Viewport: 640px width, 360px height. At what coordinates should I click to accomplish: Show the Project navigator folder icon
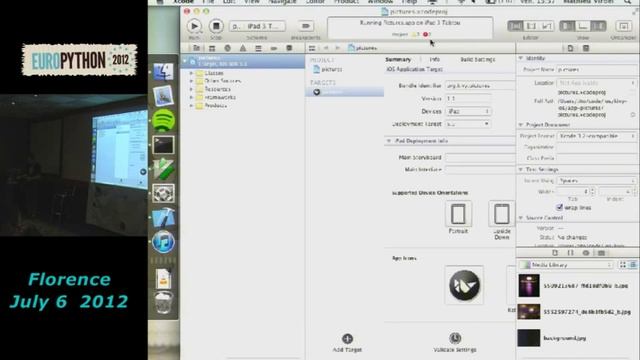click(x=196, y=48)
